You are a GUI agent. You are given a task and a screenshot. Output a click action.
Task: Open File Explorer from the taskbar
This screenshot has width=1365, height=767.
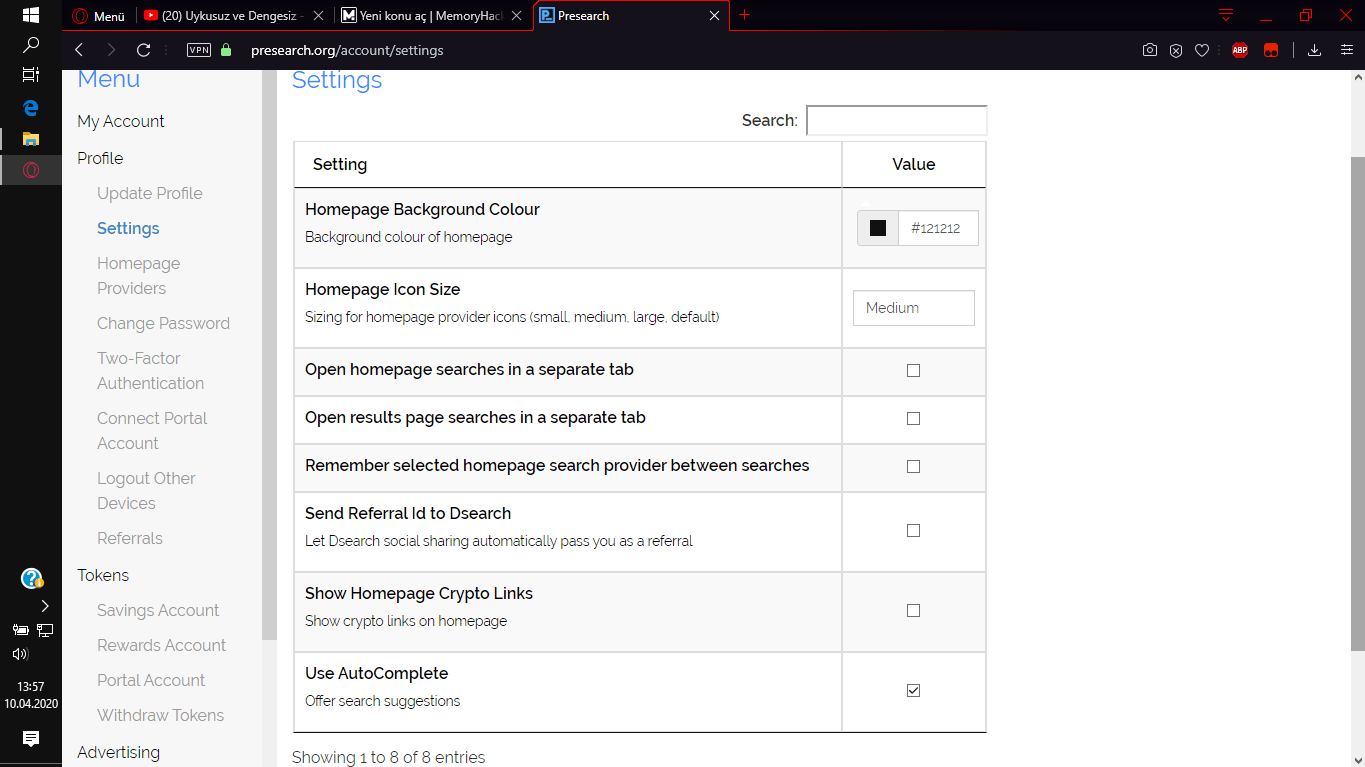pyautogui.click(x=31, y=139)
